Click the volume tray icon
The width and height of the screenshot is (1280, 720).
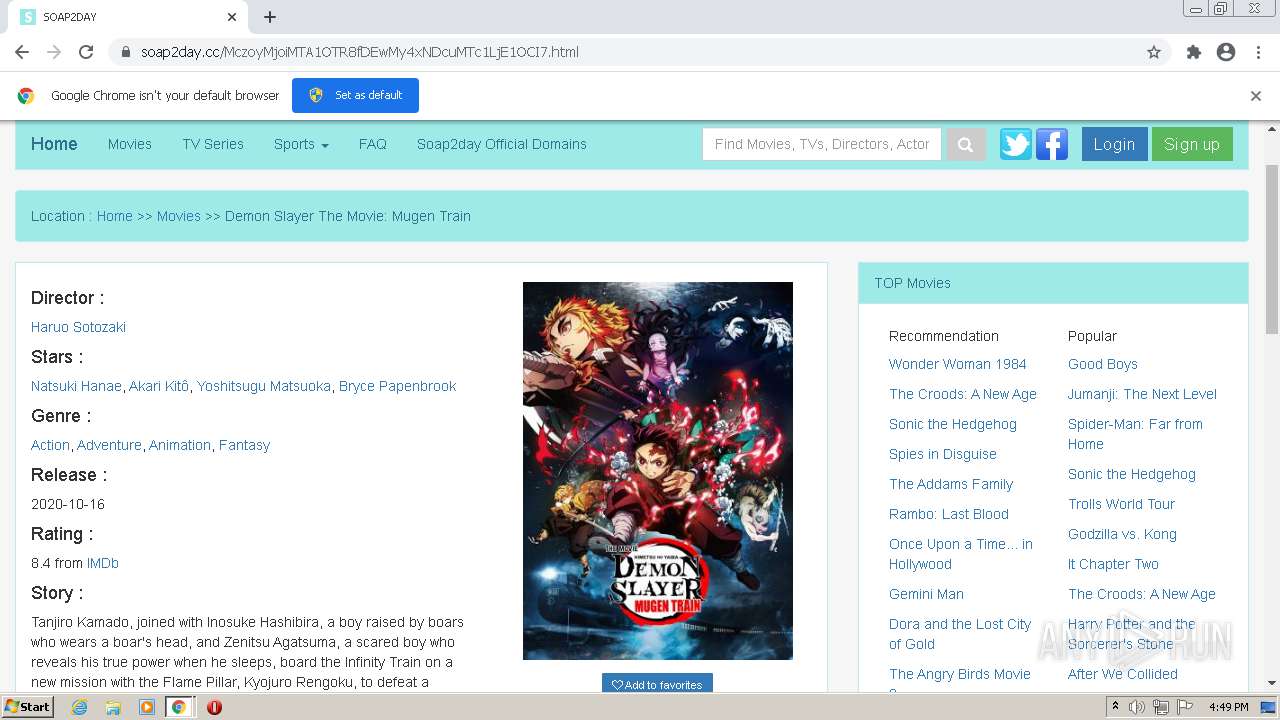click(x=1137, y=707)
